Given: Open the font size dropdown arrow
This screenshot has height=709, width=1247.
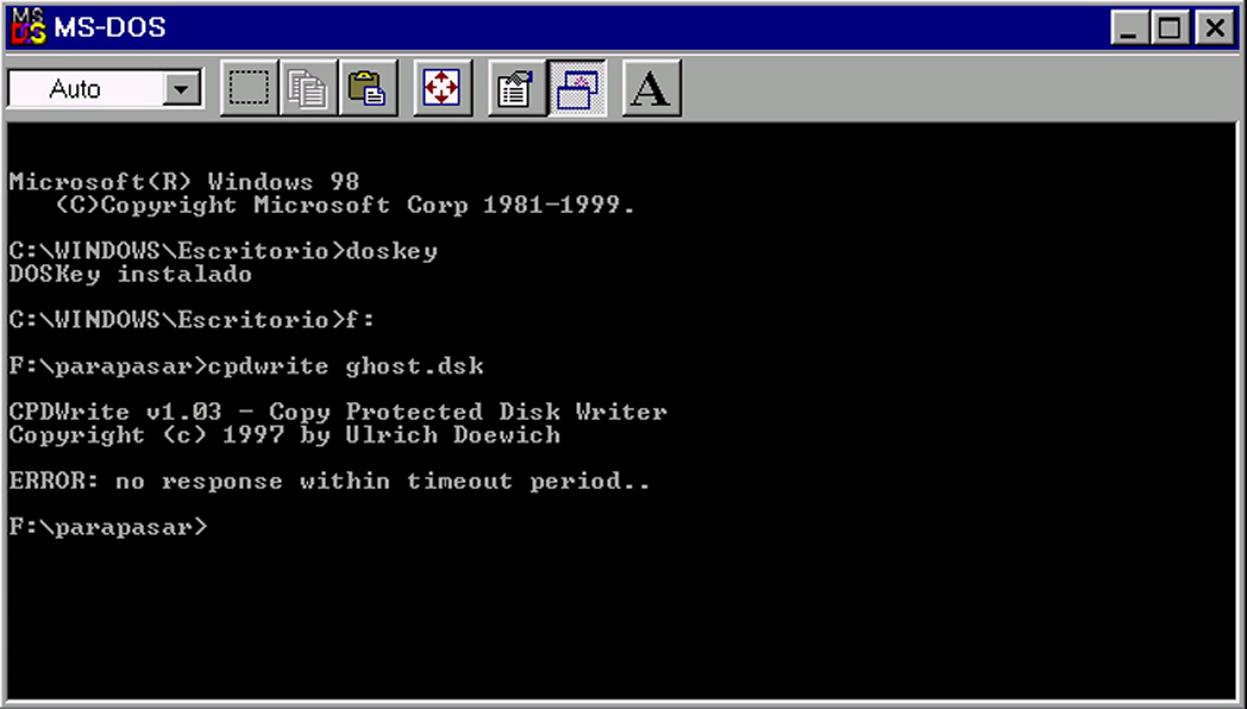Looking at the screenshot, I should tap(181, 90).
